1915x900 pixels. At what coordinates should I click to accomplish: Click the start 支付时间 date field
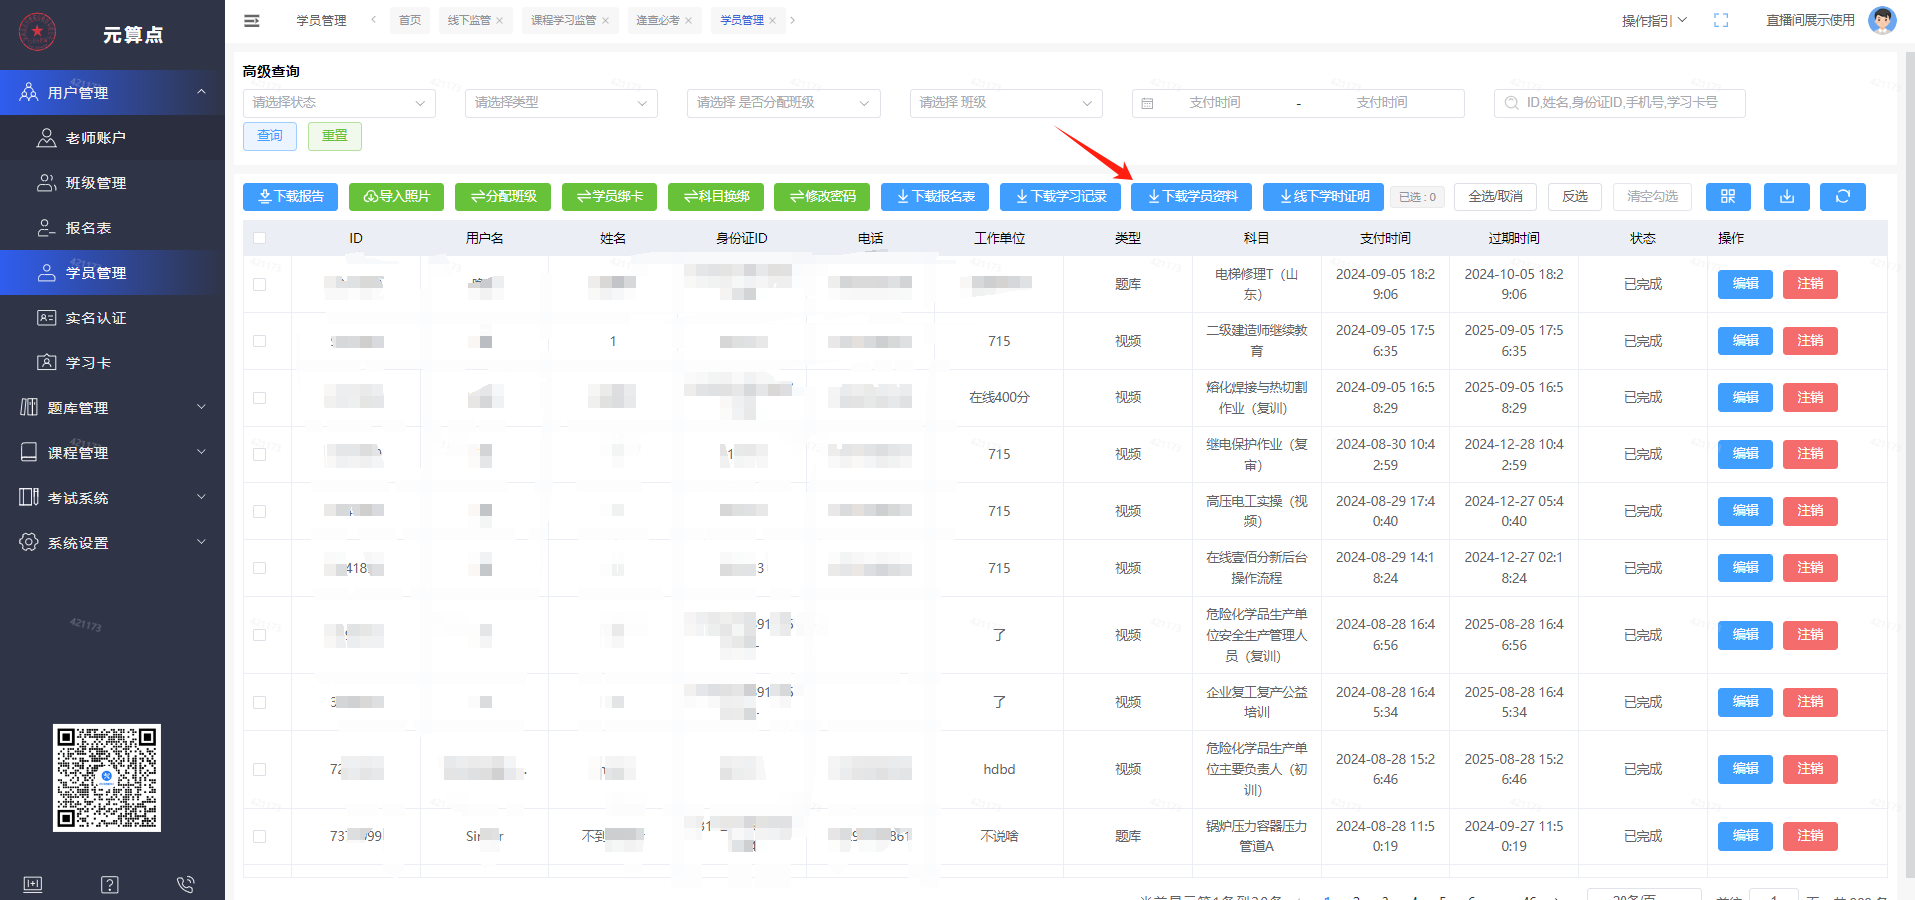point(1214,103)
